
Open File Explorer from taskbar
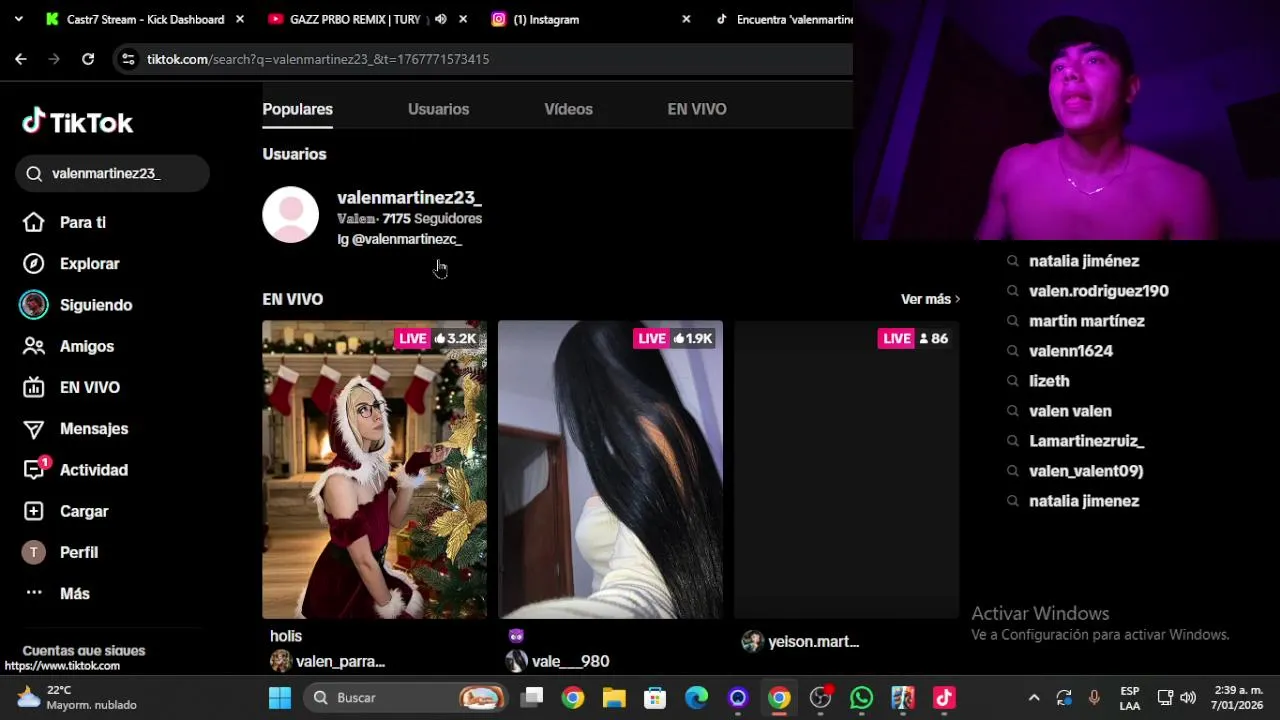tap(614, 697)
